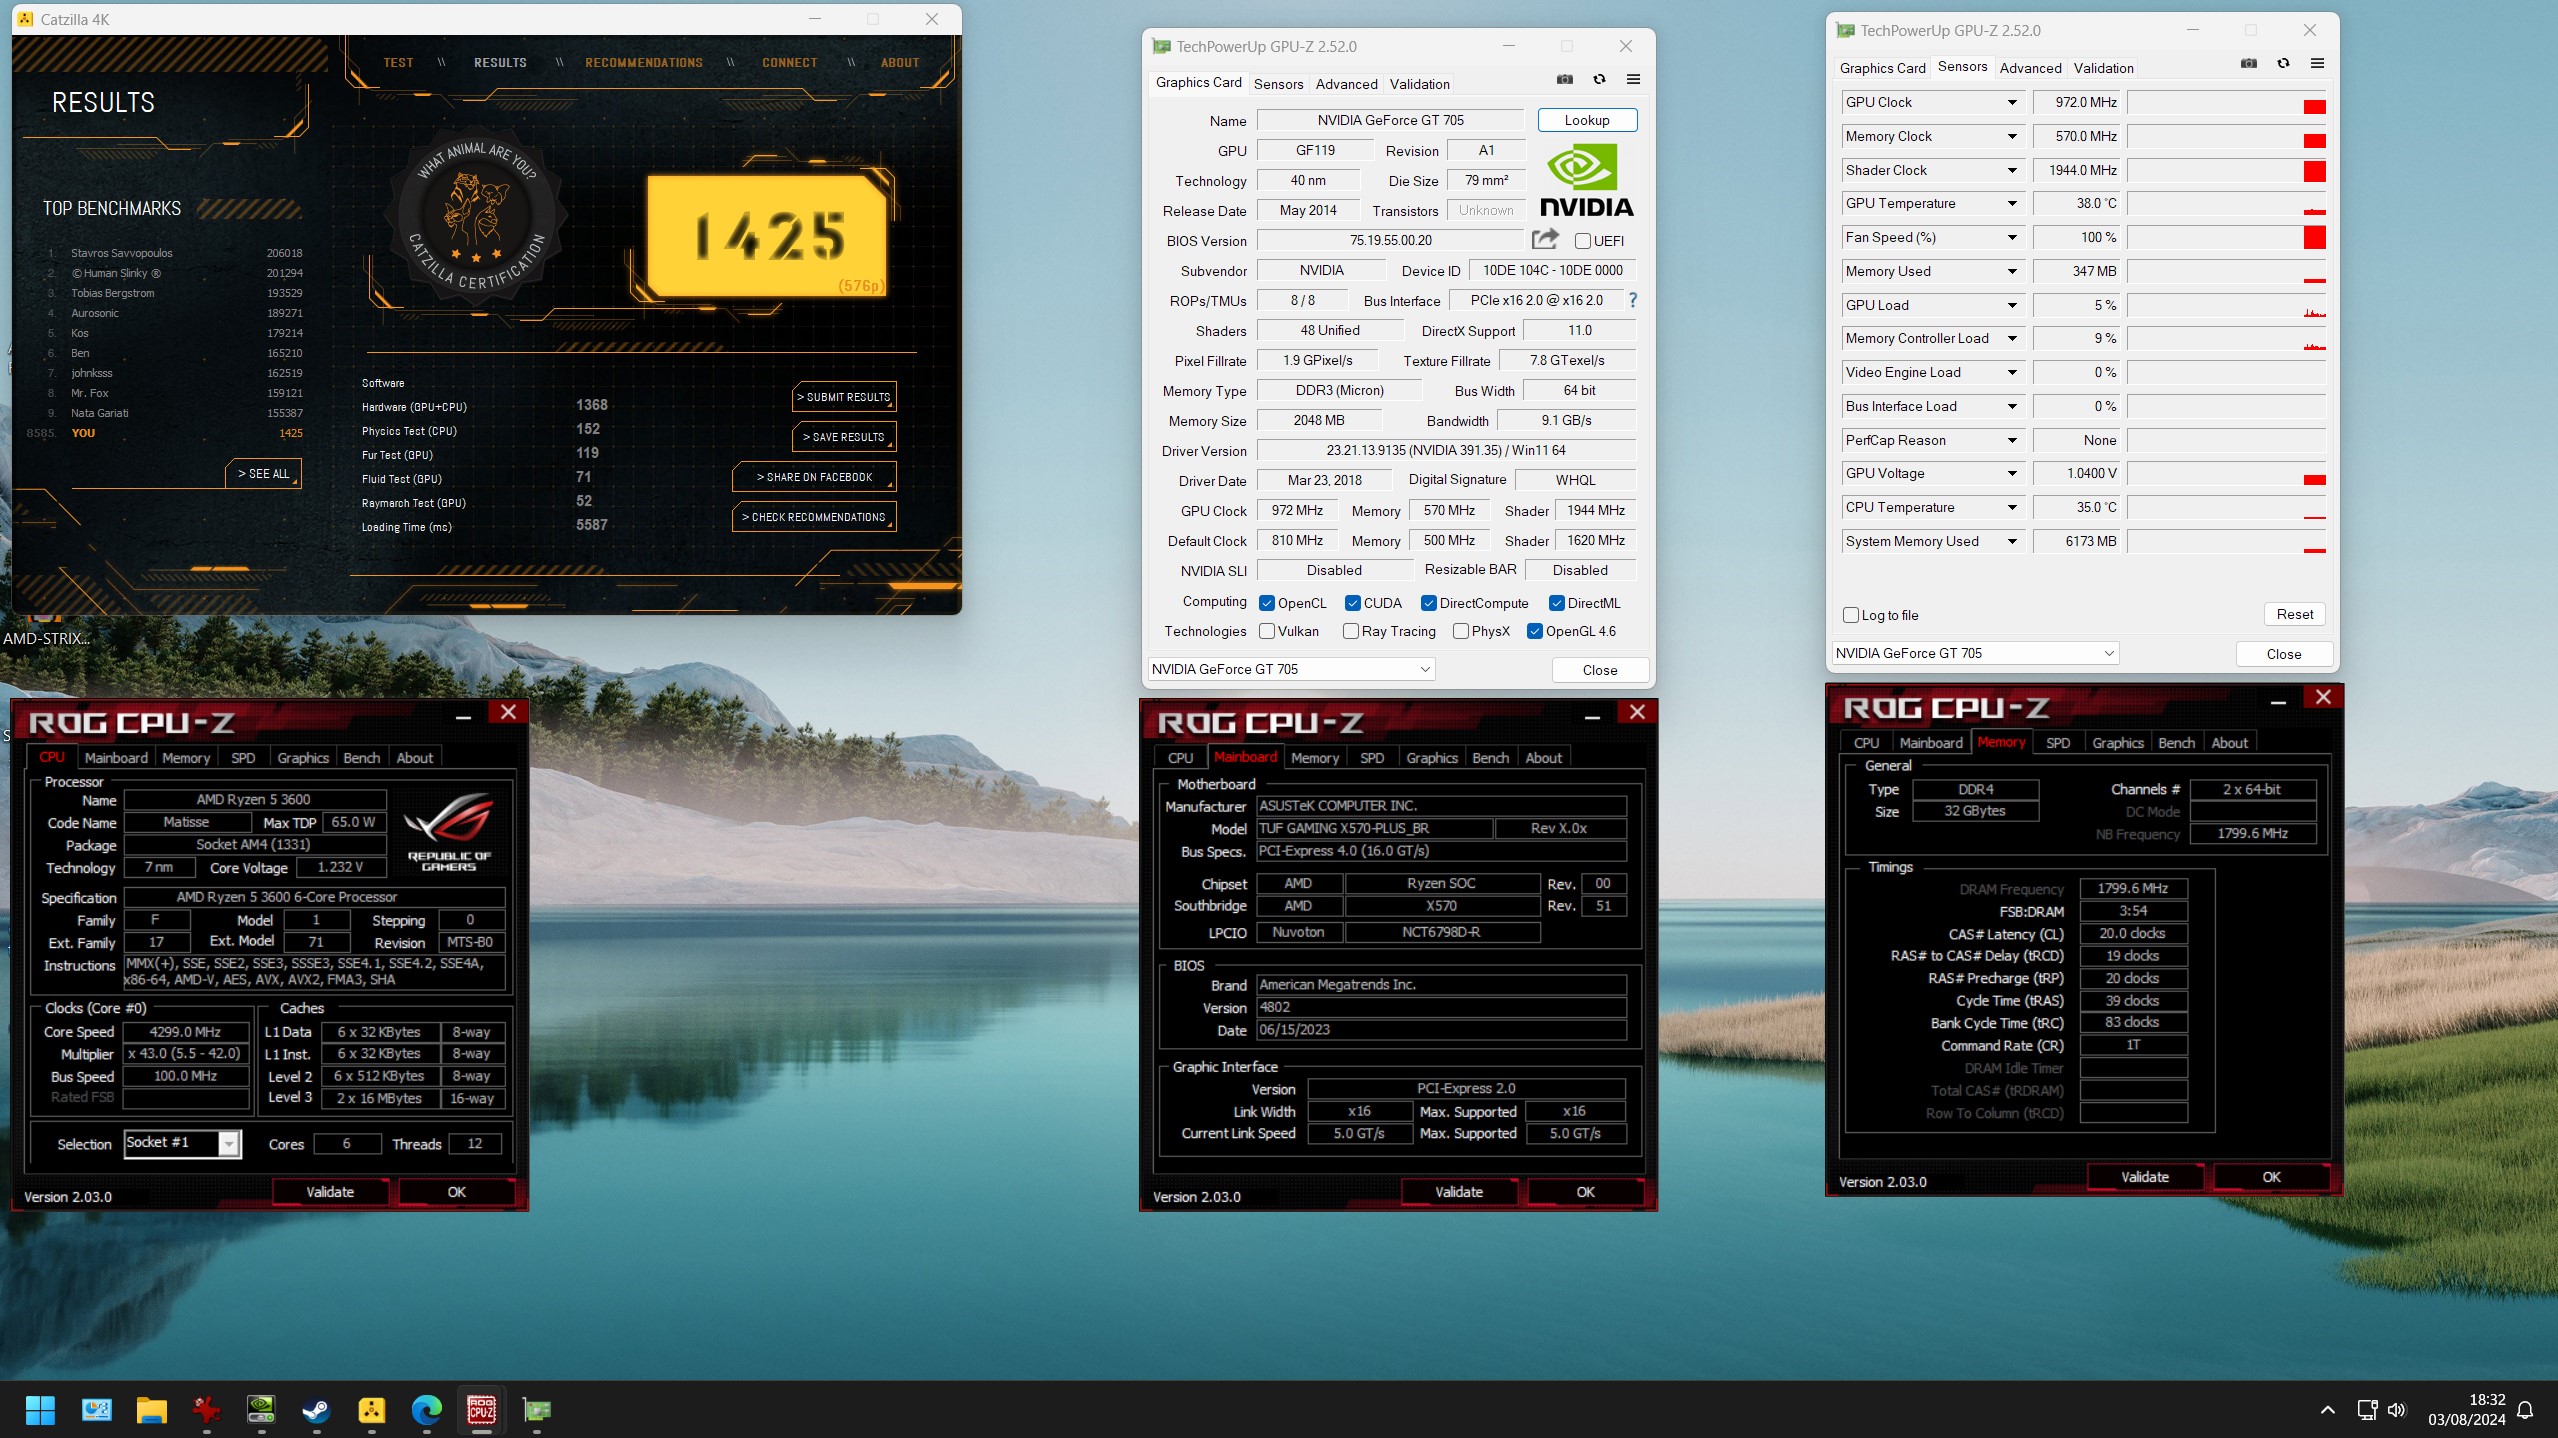Screen dimensions: 2558x1438
Task: Open Validation tab in GPU-Z Sensors window
Action: click(x=2104, y=68)
